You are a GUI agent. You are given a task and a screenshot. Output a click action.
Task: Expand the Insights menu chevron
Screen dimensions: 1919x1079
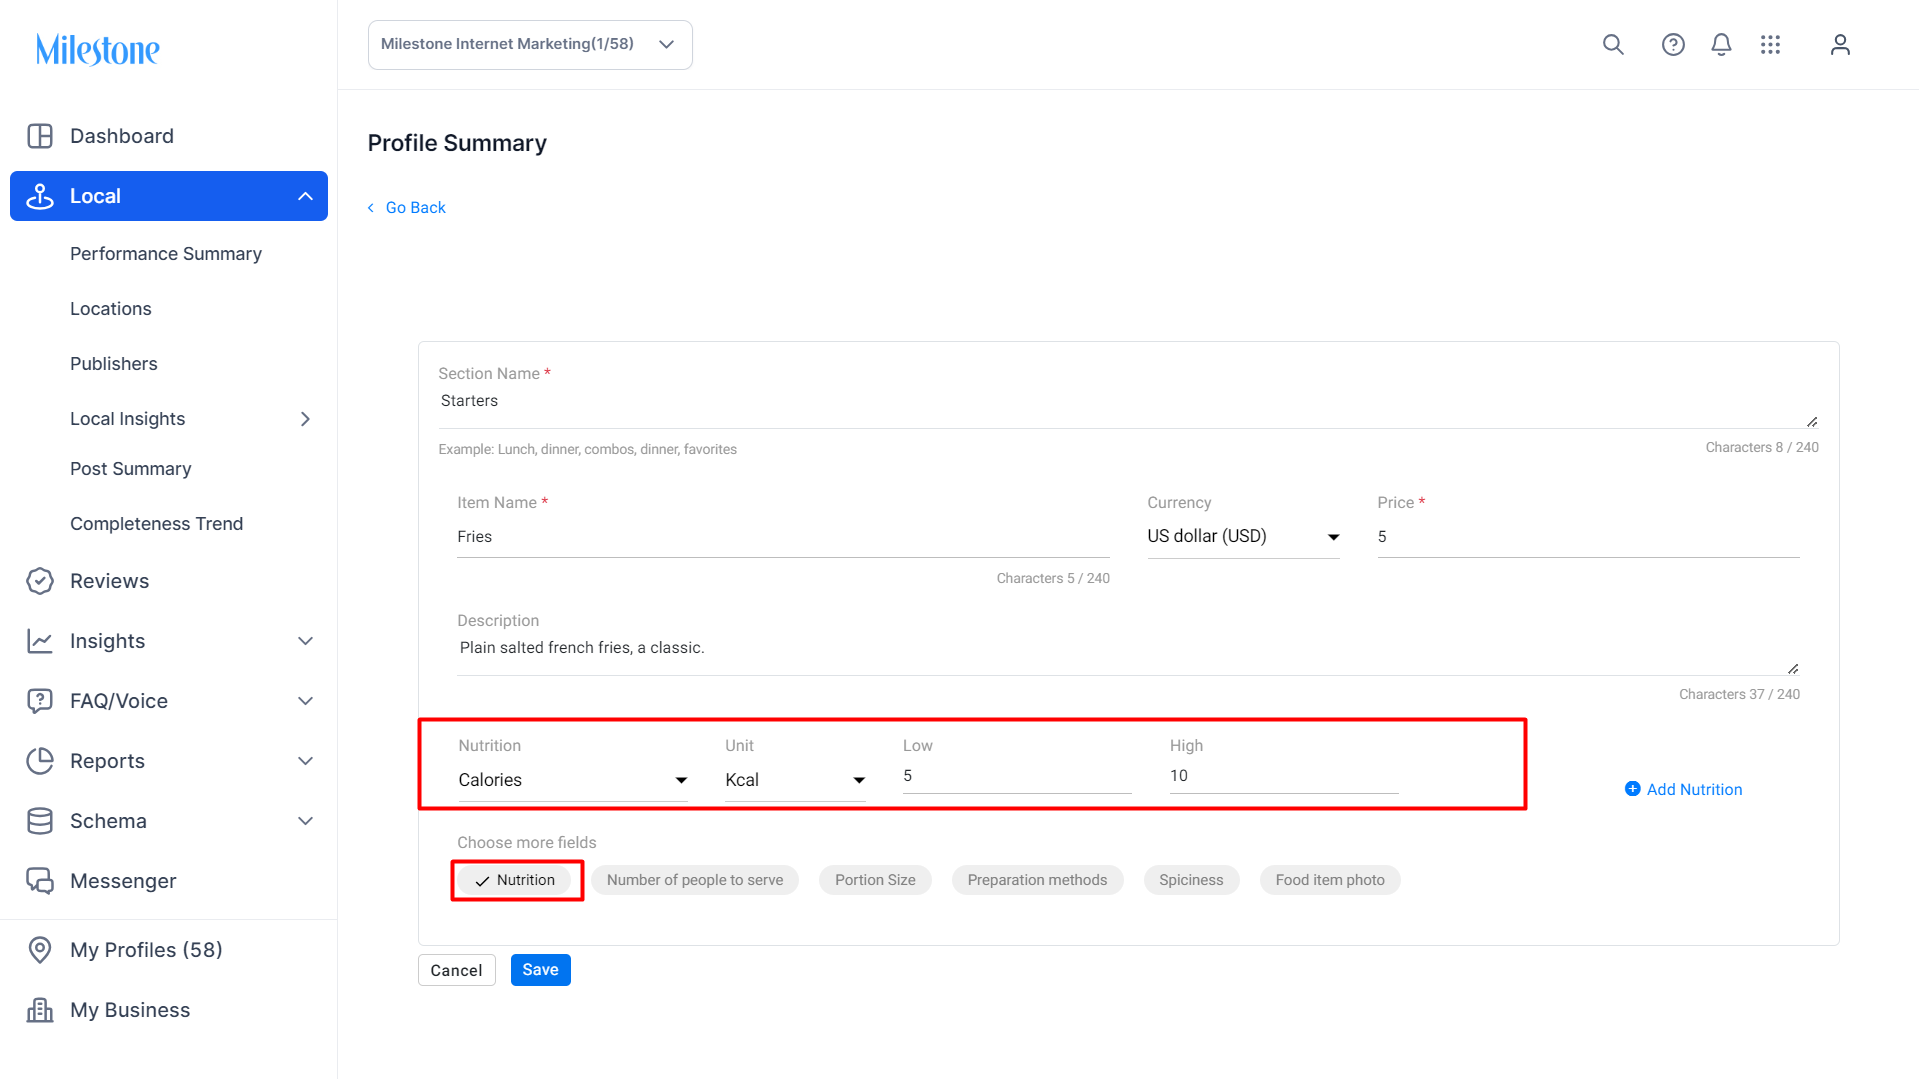pos(306,641)
